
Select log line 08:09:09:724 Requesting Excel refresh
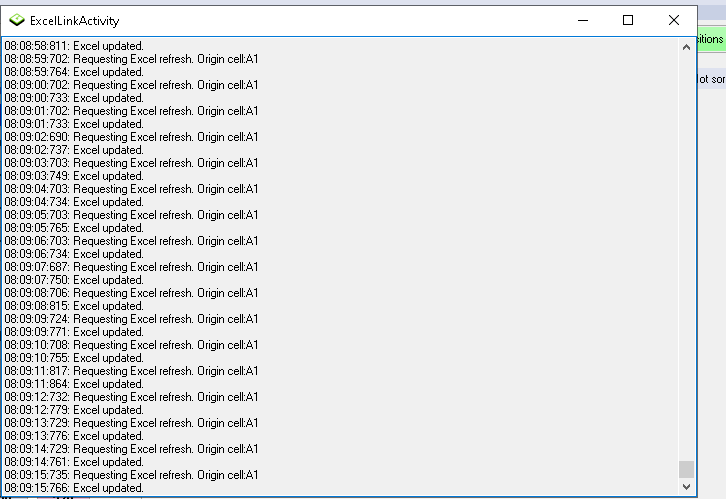(x=131, y=318)
